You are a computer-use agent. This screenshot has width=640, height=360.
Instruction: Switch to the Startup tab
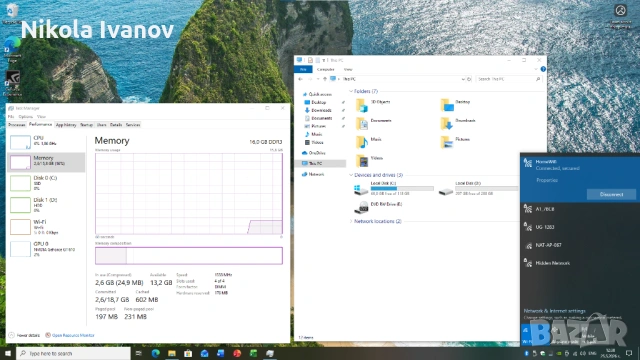tap(87, 125)
